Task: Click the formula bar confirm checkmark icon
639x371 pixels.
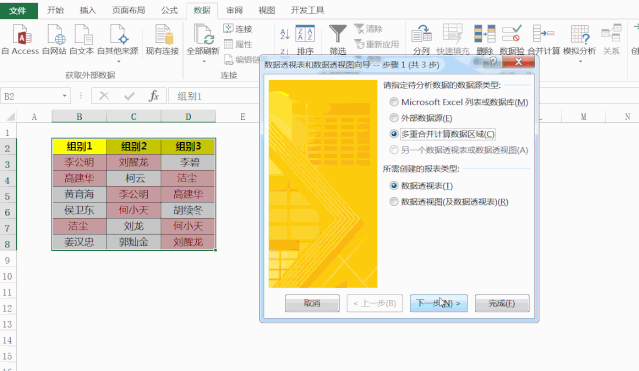Action: pos(130,96)
